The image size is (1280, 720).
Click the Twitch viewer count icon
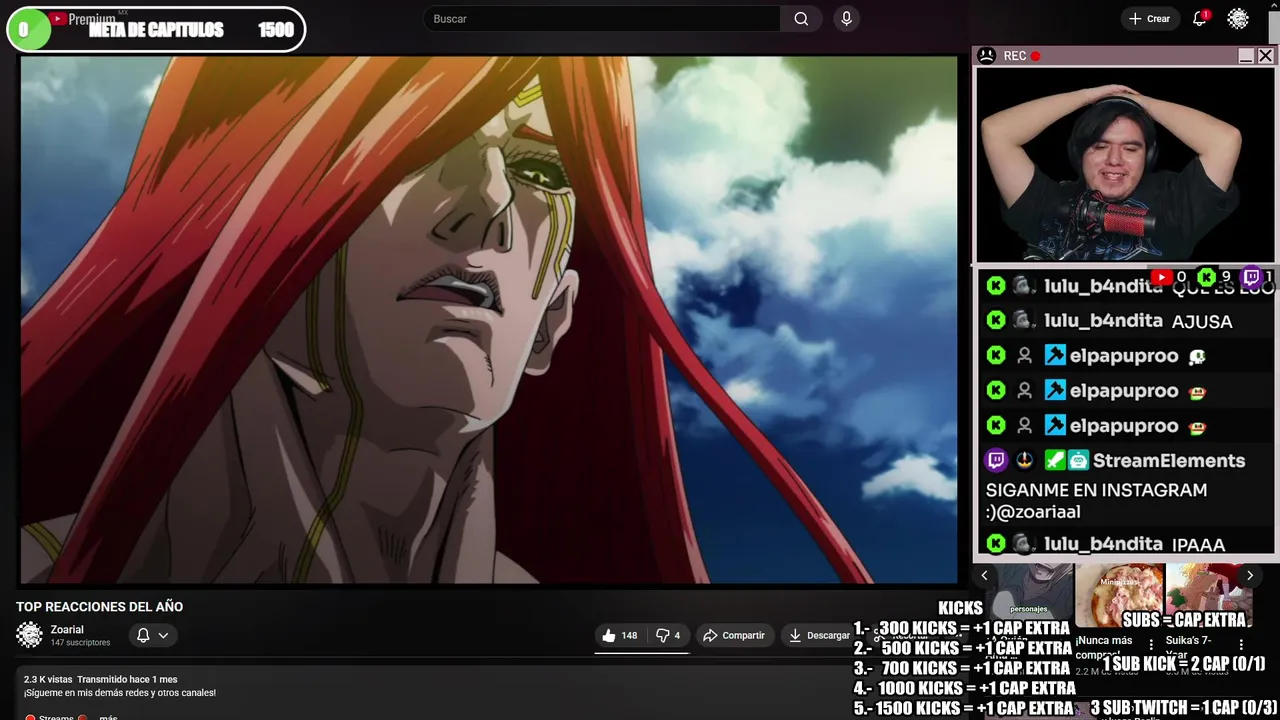pos(1251,277)
